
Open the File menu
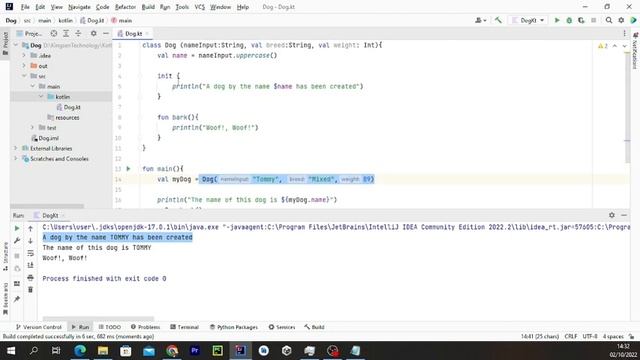pos(25,7)
